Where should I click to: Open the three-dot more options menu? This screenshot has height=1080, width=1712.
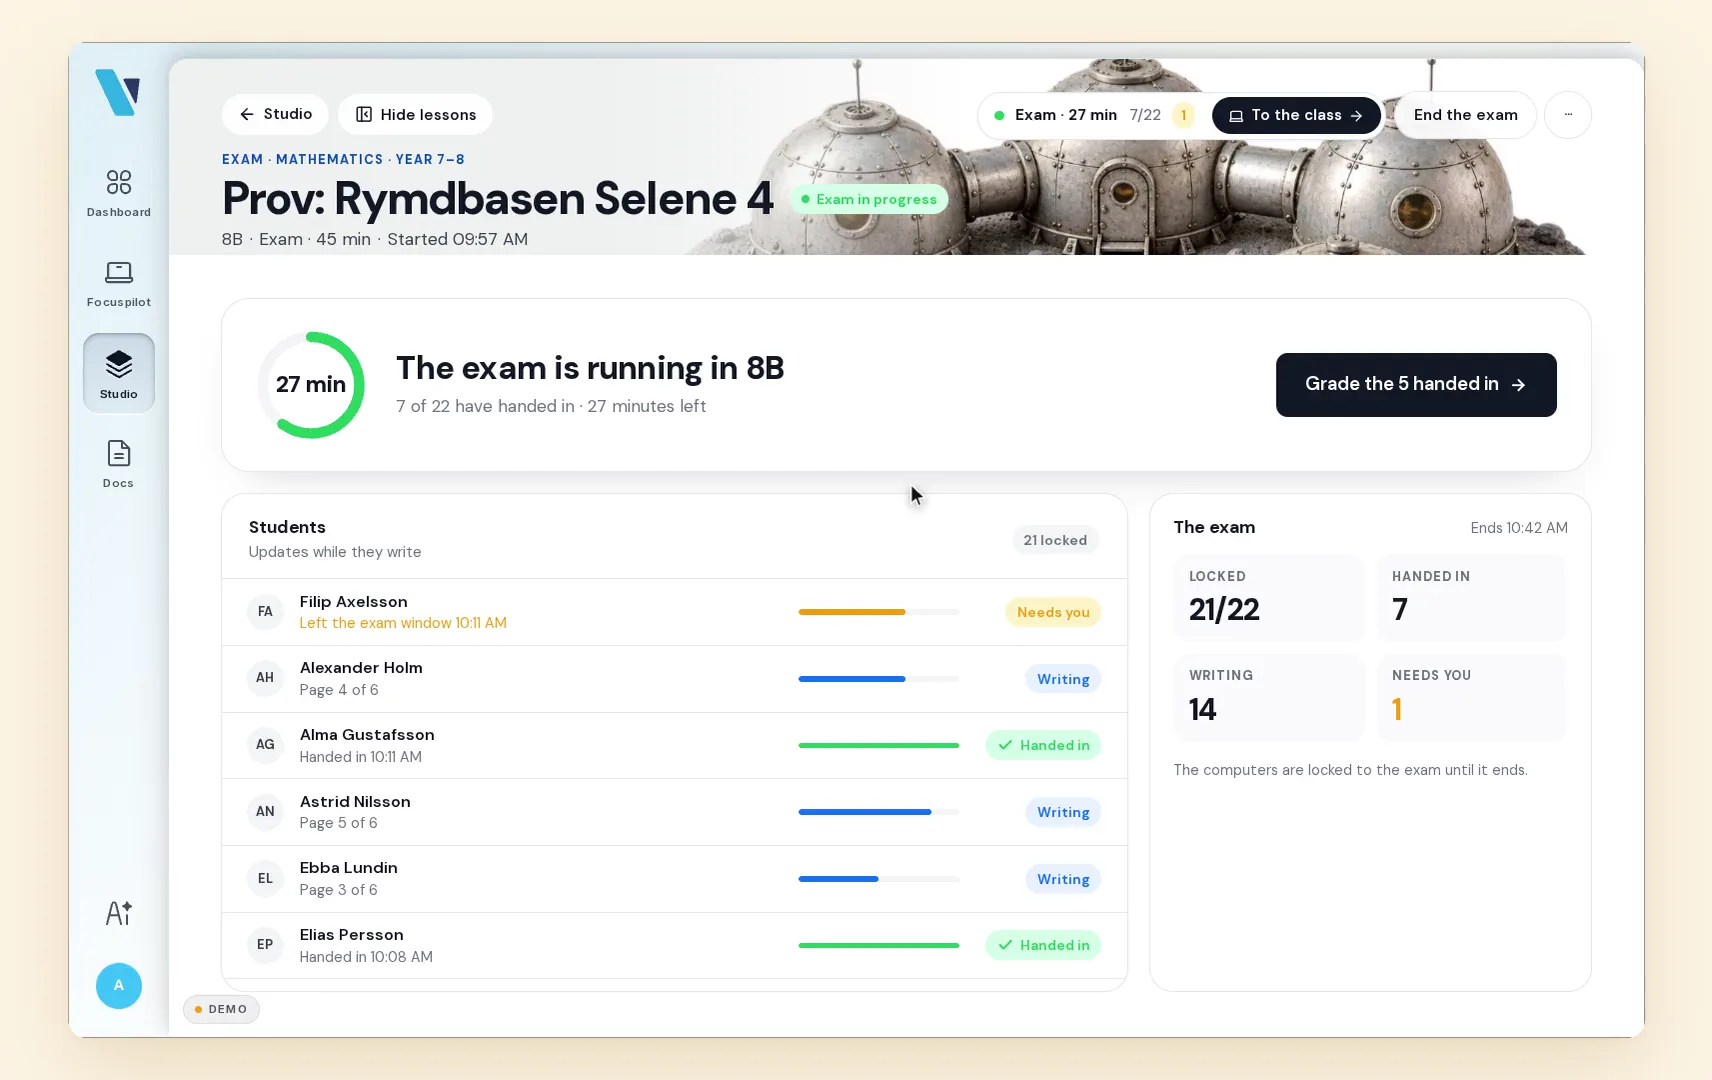(1568, 115)
